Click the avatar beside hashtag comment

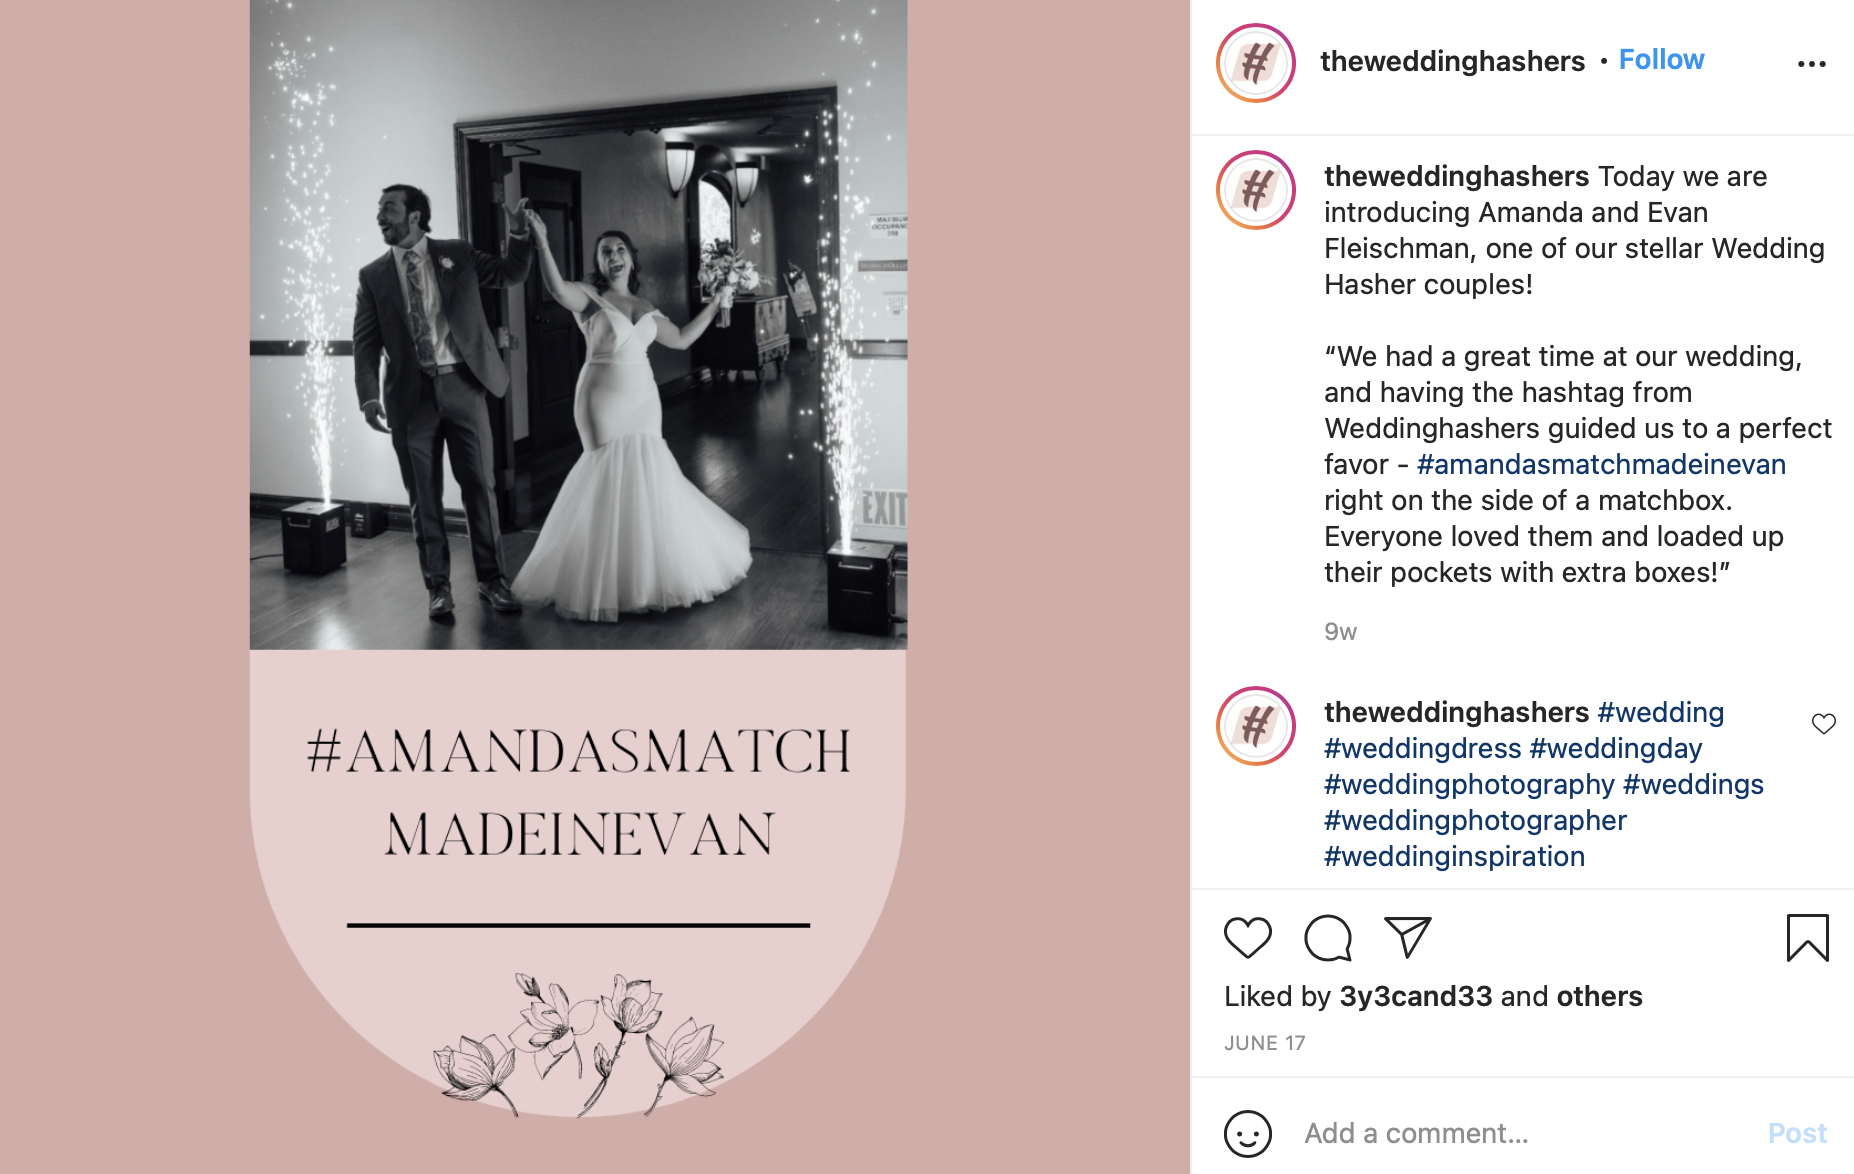point(1256,726)
